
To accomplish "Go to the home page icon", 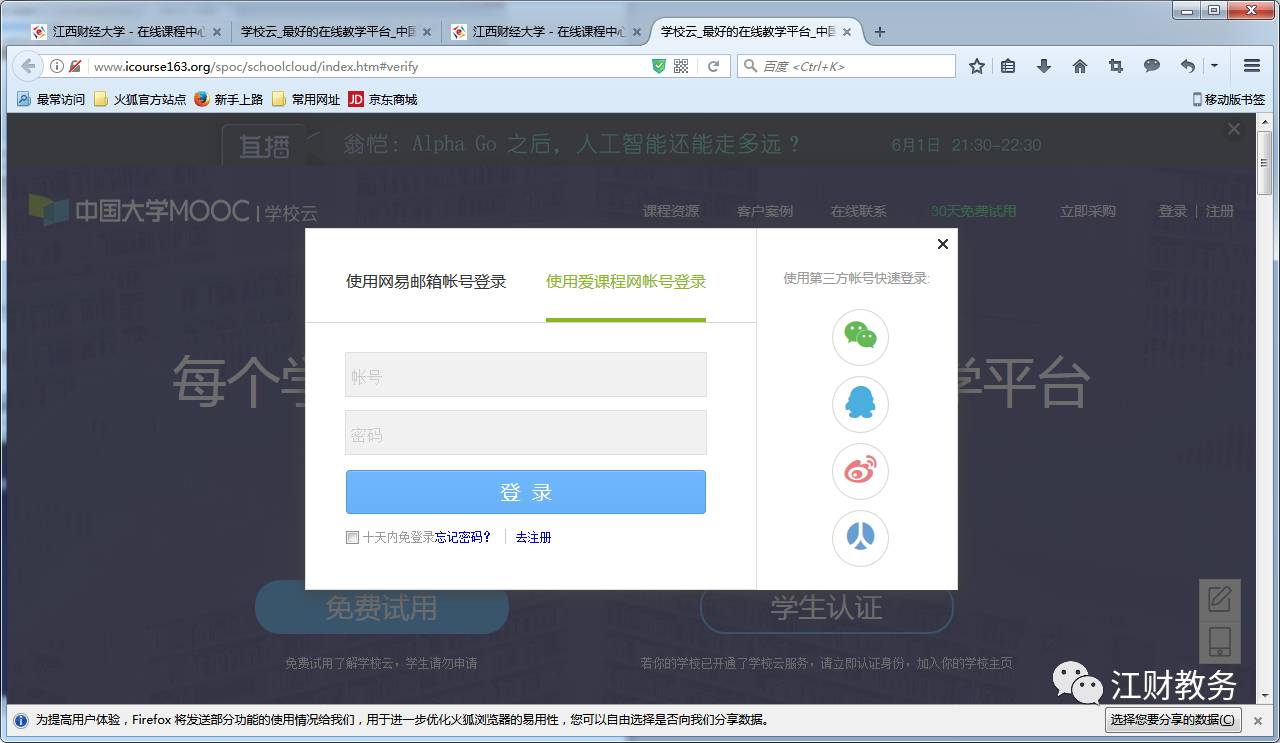I will pyautogui.click(x=1080, y=66).
